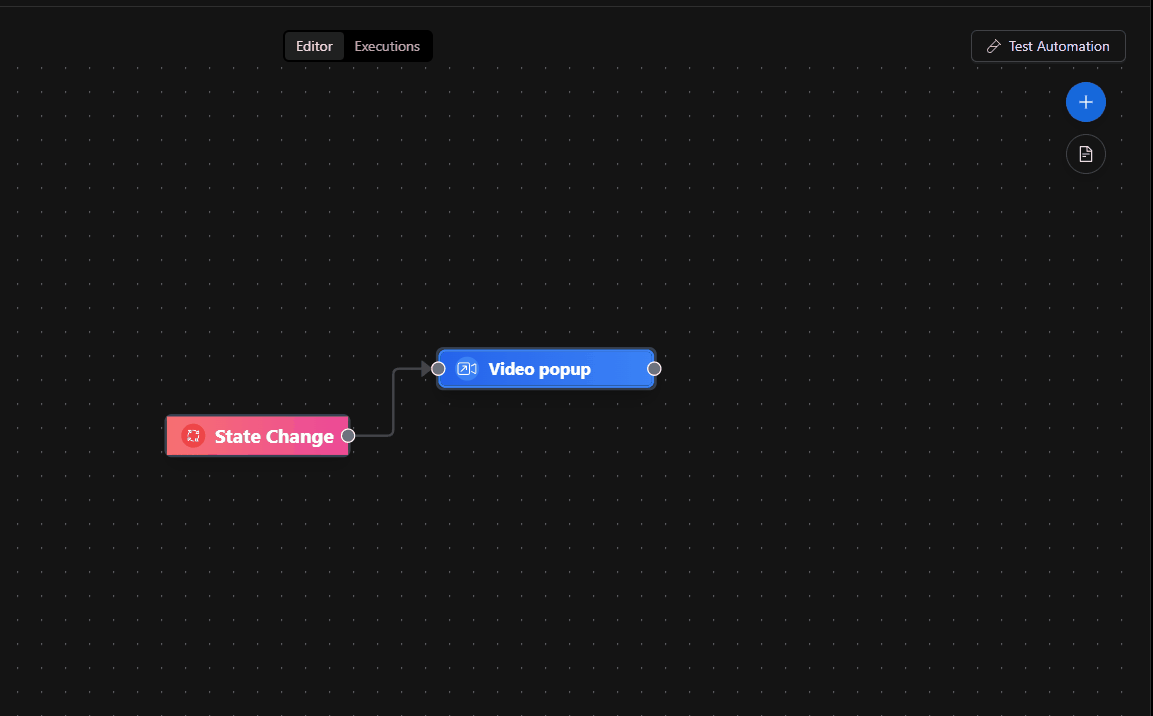This screenshot has height=716, width=1153.
Task: Click the video camera icon on Video popup
Action: 466,369
